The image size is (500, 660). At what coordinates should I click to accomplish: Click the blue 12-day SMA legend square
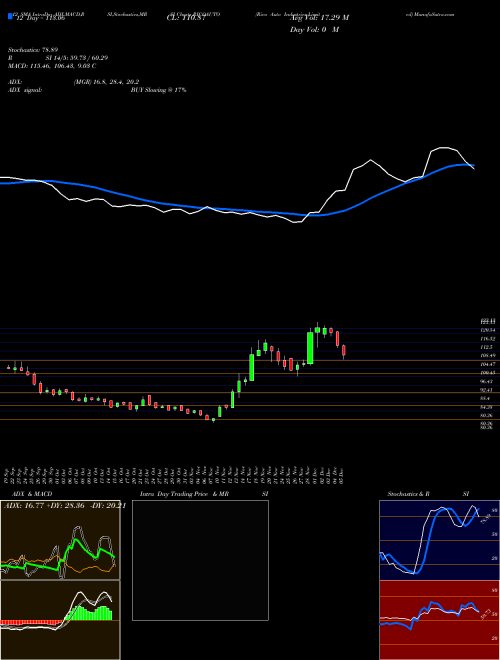[x=11, y=16]
